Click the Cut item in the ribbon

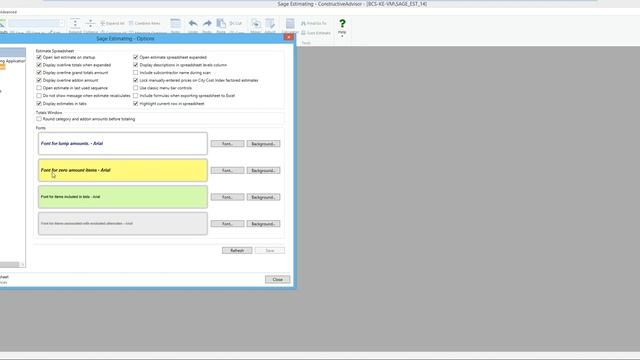236,23
